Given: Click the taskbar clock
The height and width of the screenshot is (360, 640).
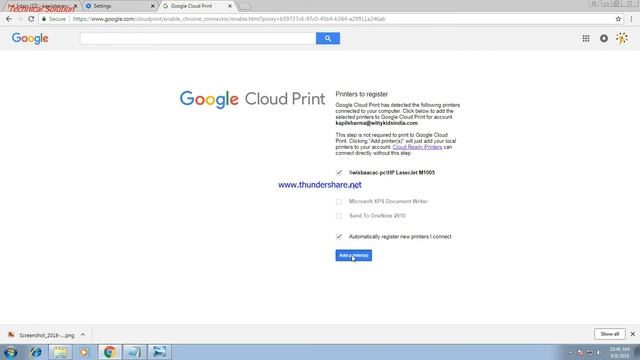Looking at the screenshot, I should point(620,352).
